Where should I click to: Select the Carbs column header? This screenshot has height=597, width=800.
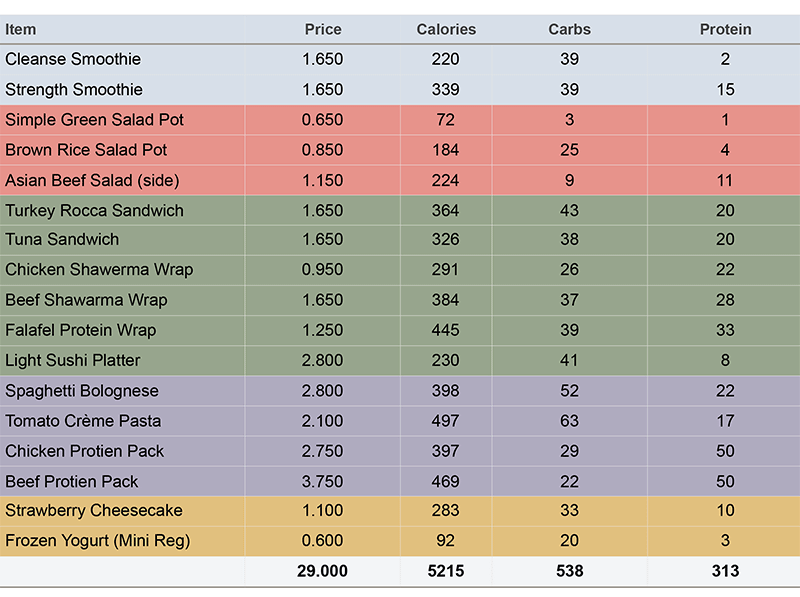[x=569, y=30]
